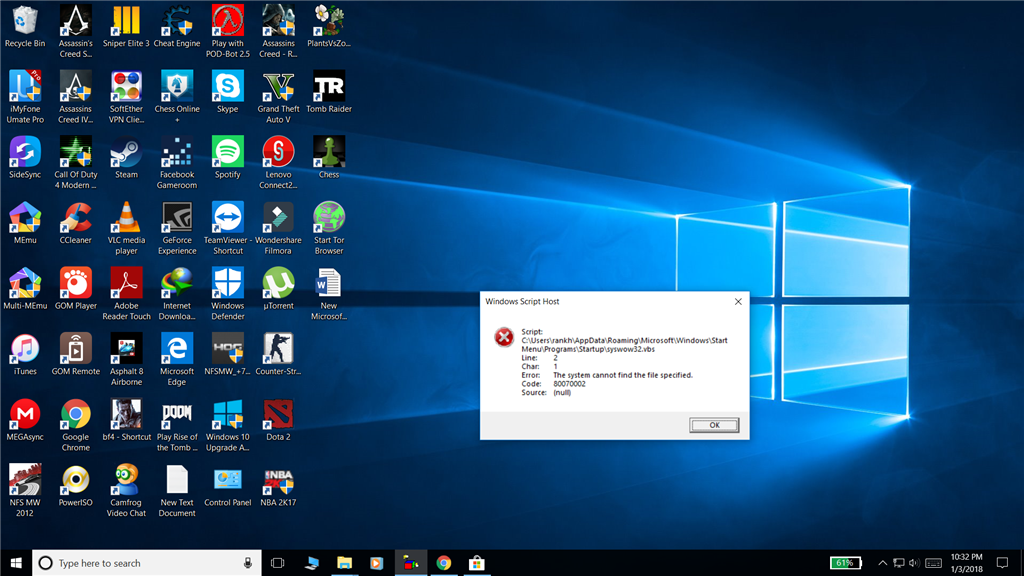Select the Internet Download Manager icon

click(x=177, y=293)
